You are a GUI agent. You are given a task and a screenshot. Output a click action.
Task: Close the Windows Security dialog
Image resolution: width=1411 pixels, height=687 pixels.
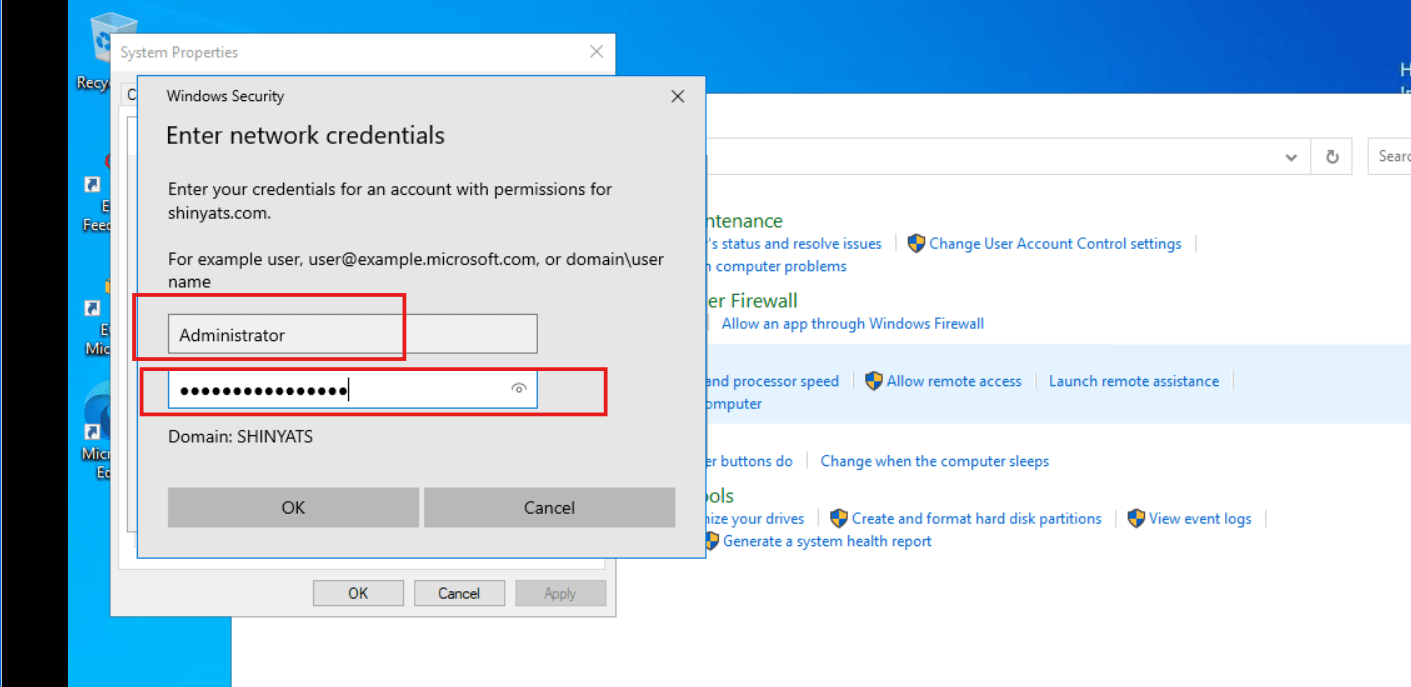tap(678, 96)
